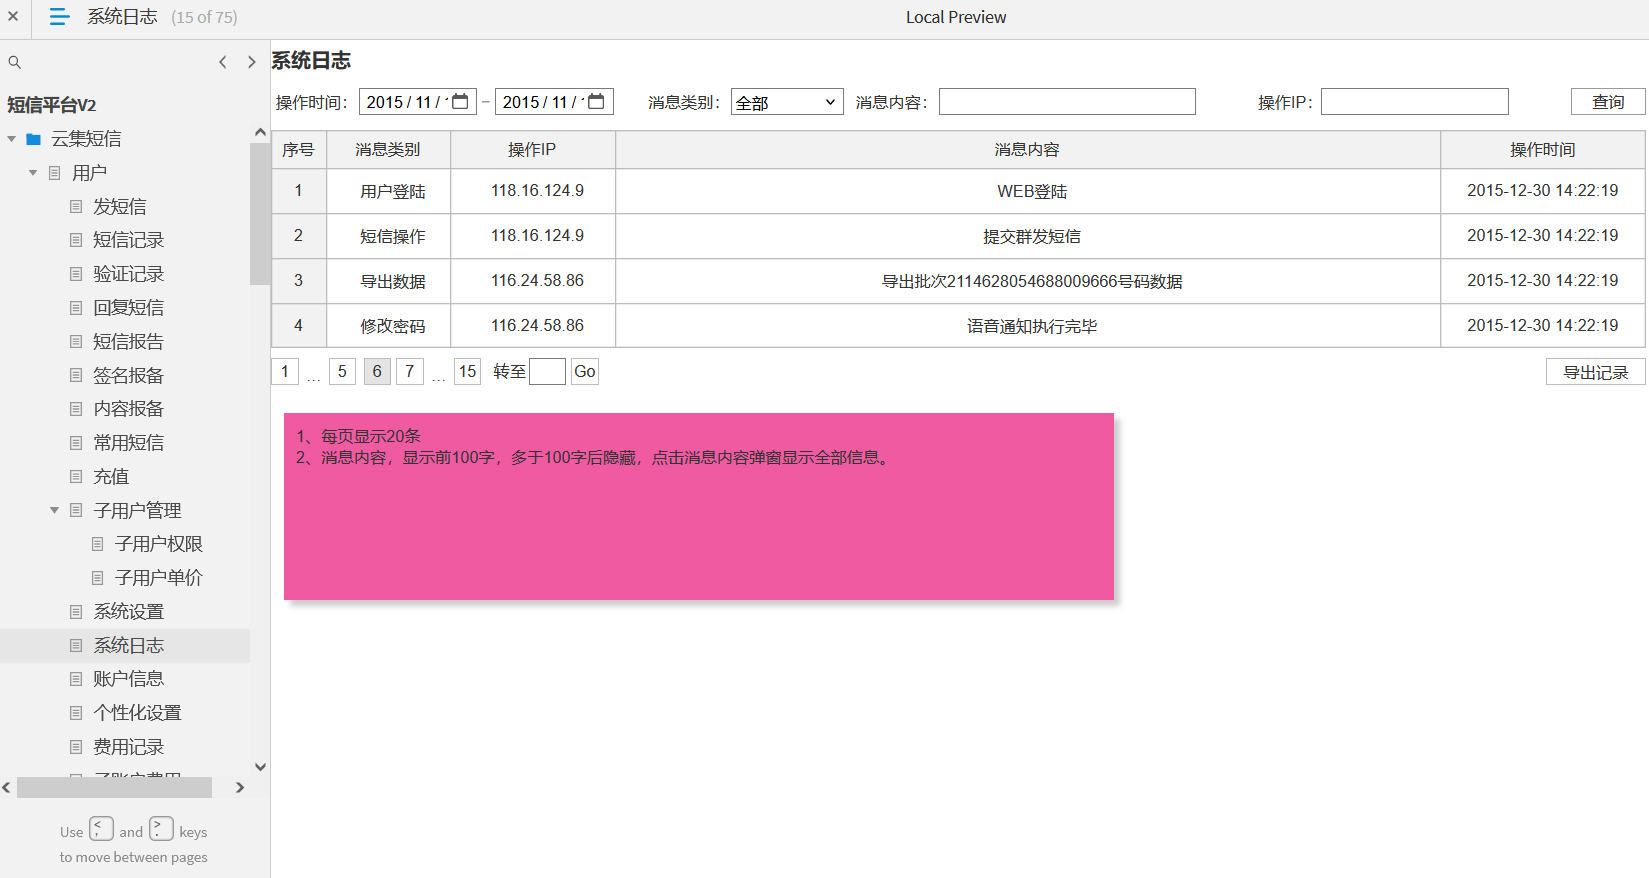Click the end date field 2015/11

pos(553,102)
